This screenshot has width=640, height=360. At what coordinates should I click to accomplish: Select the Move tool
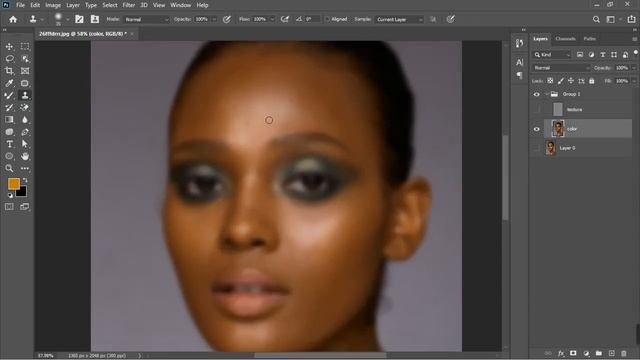(x=9, y=47)
